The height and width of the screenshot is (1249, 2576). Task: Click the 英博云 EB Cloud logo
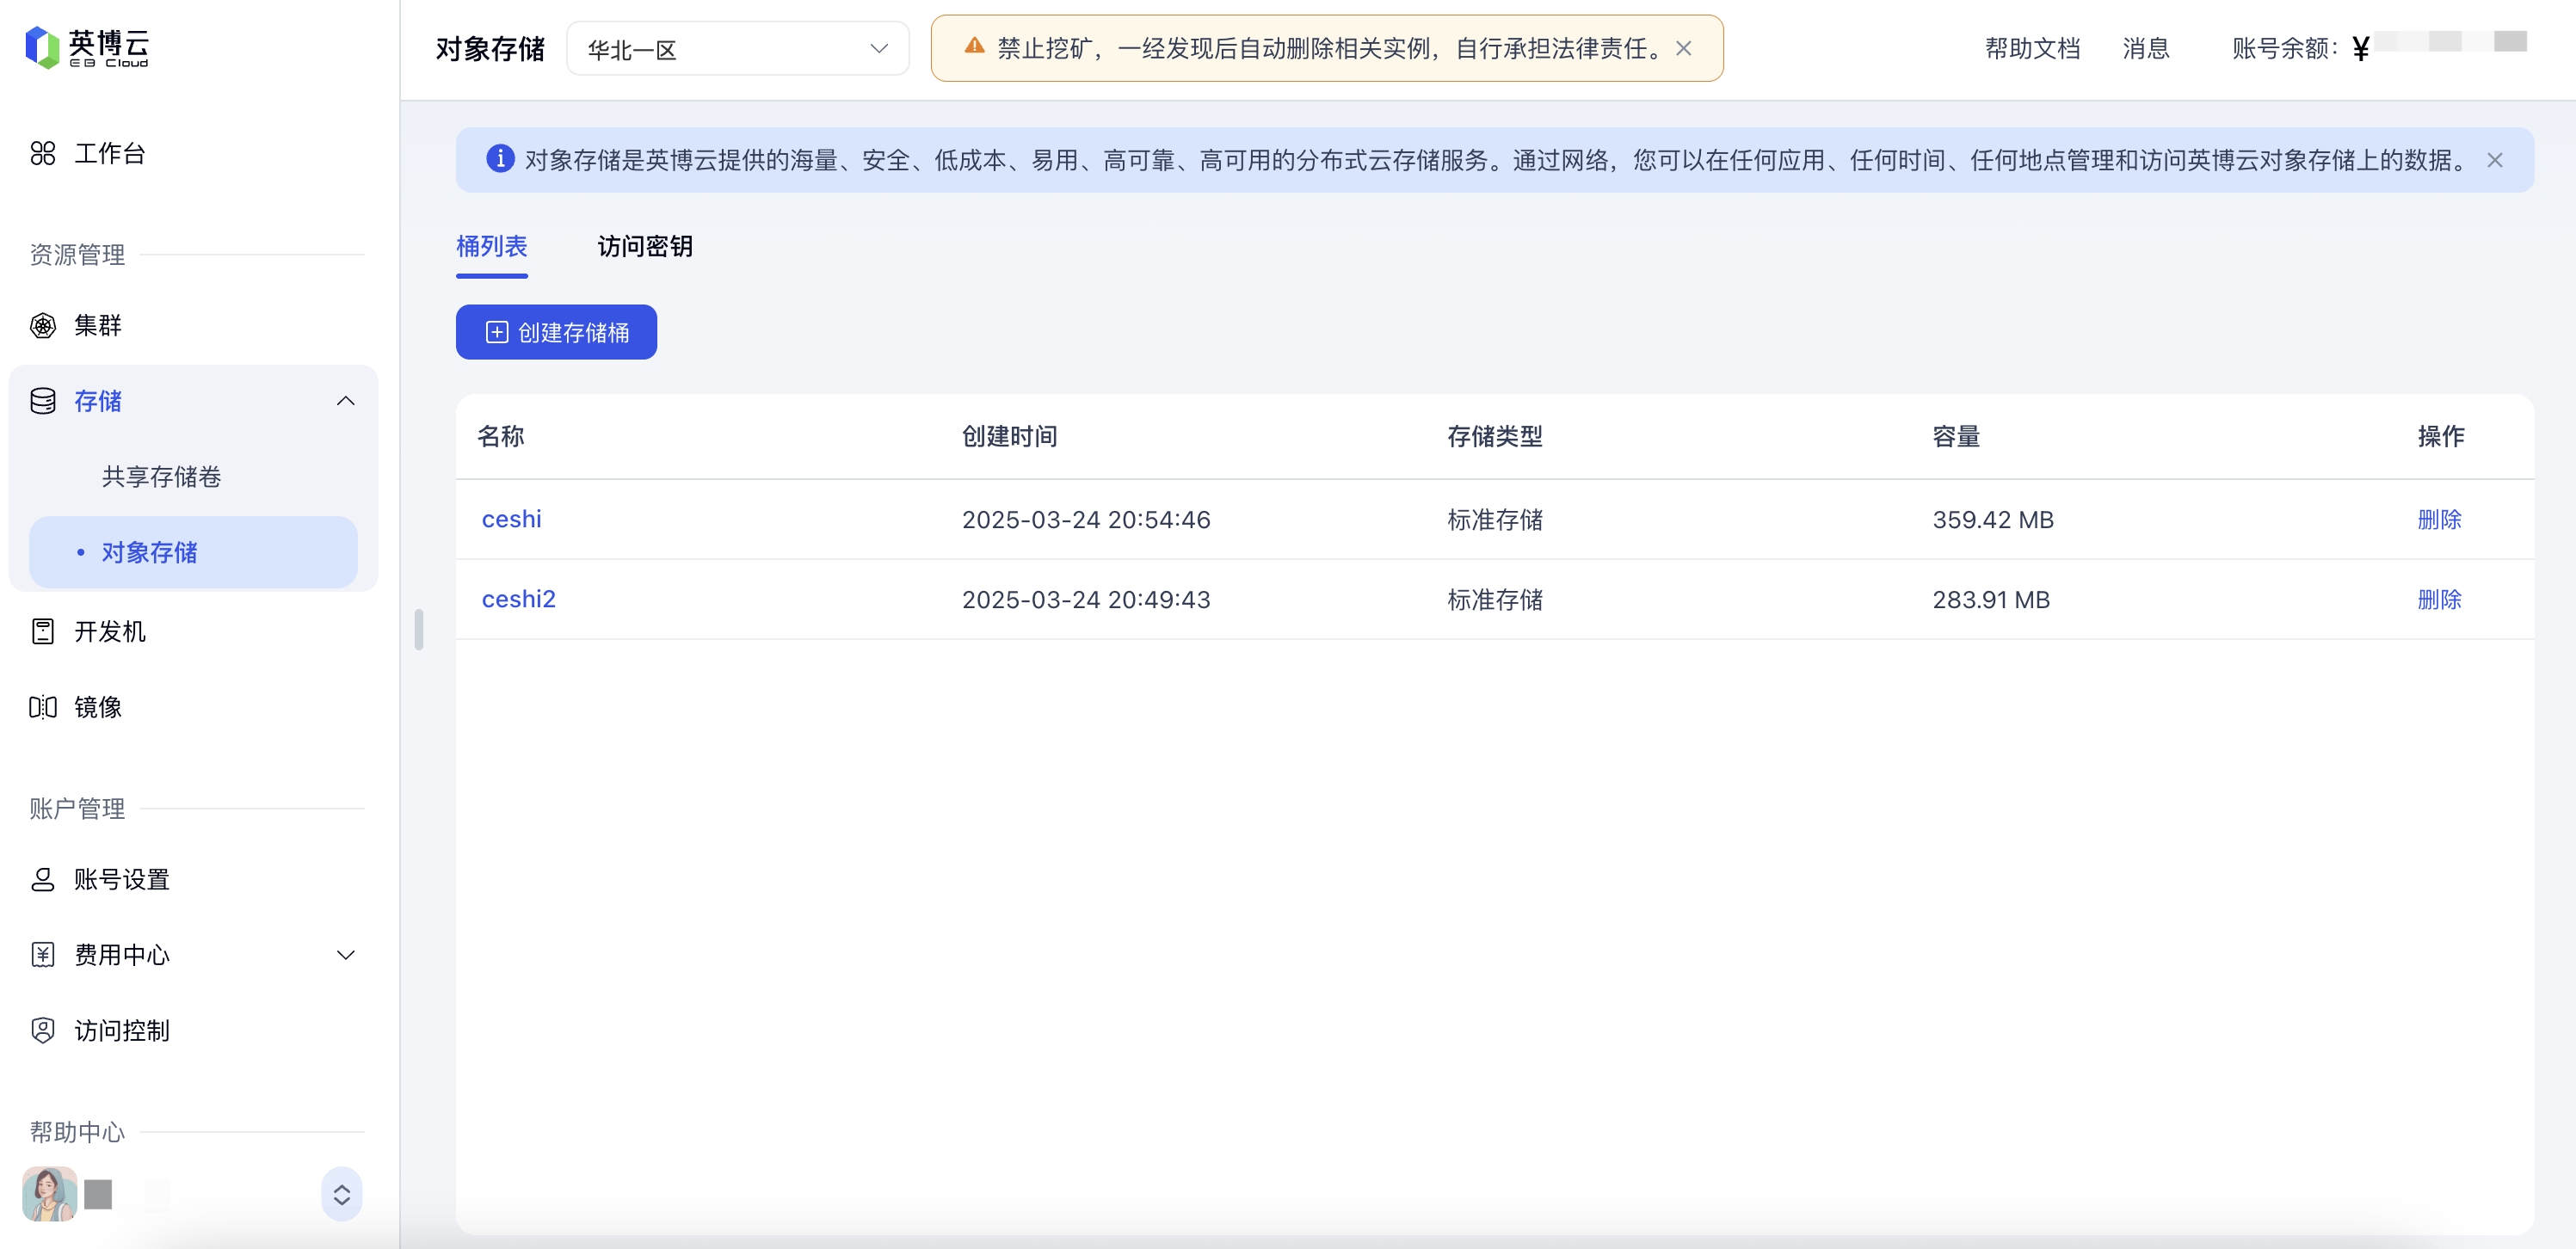87,47
